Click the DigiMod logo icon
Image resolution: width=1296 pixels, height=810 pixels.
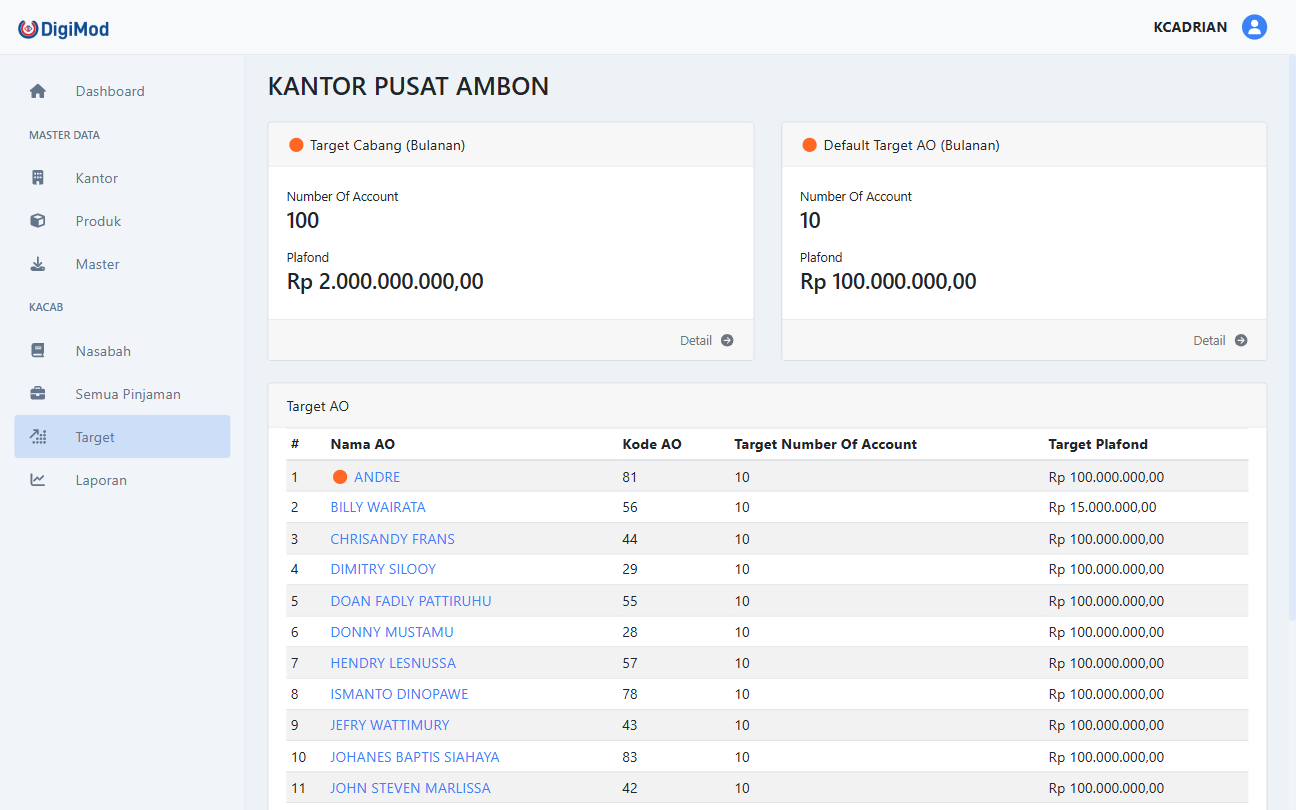coord(28,29)
